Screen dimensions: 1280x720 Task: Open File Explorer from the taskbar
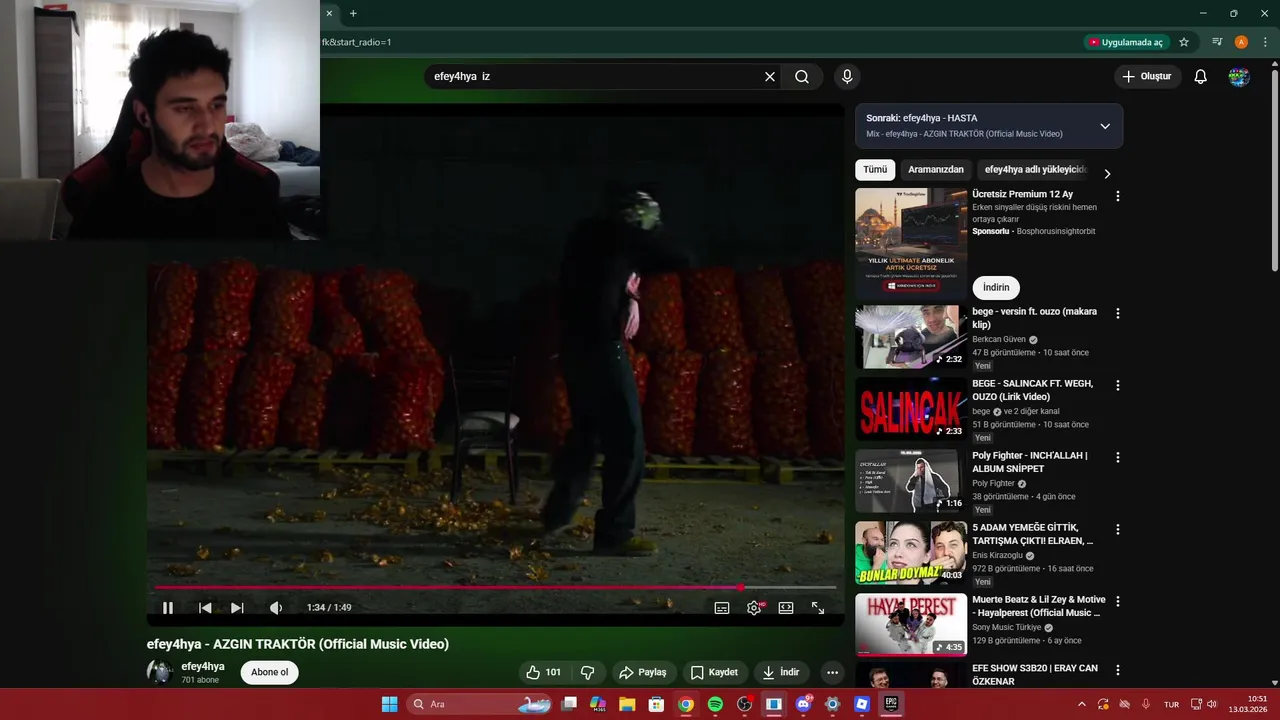click(x=627, y=704)
